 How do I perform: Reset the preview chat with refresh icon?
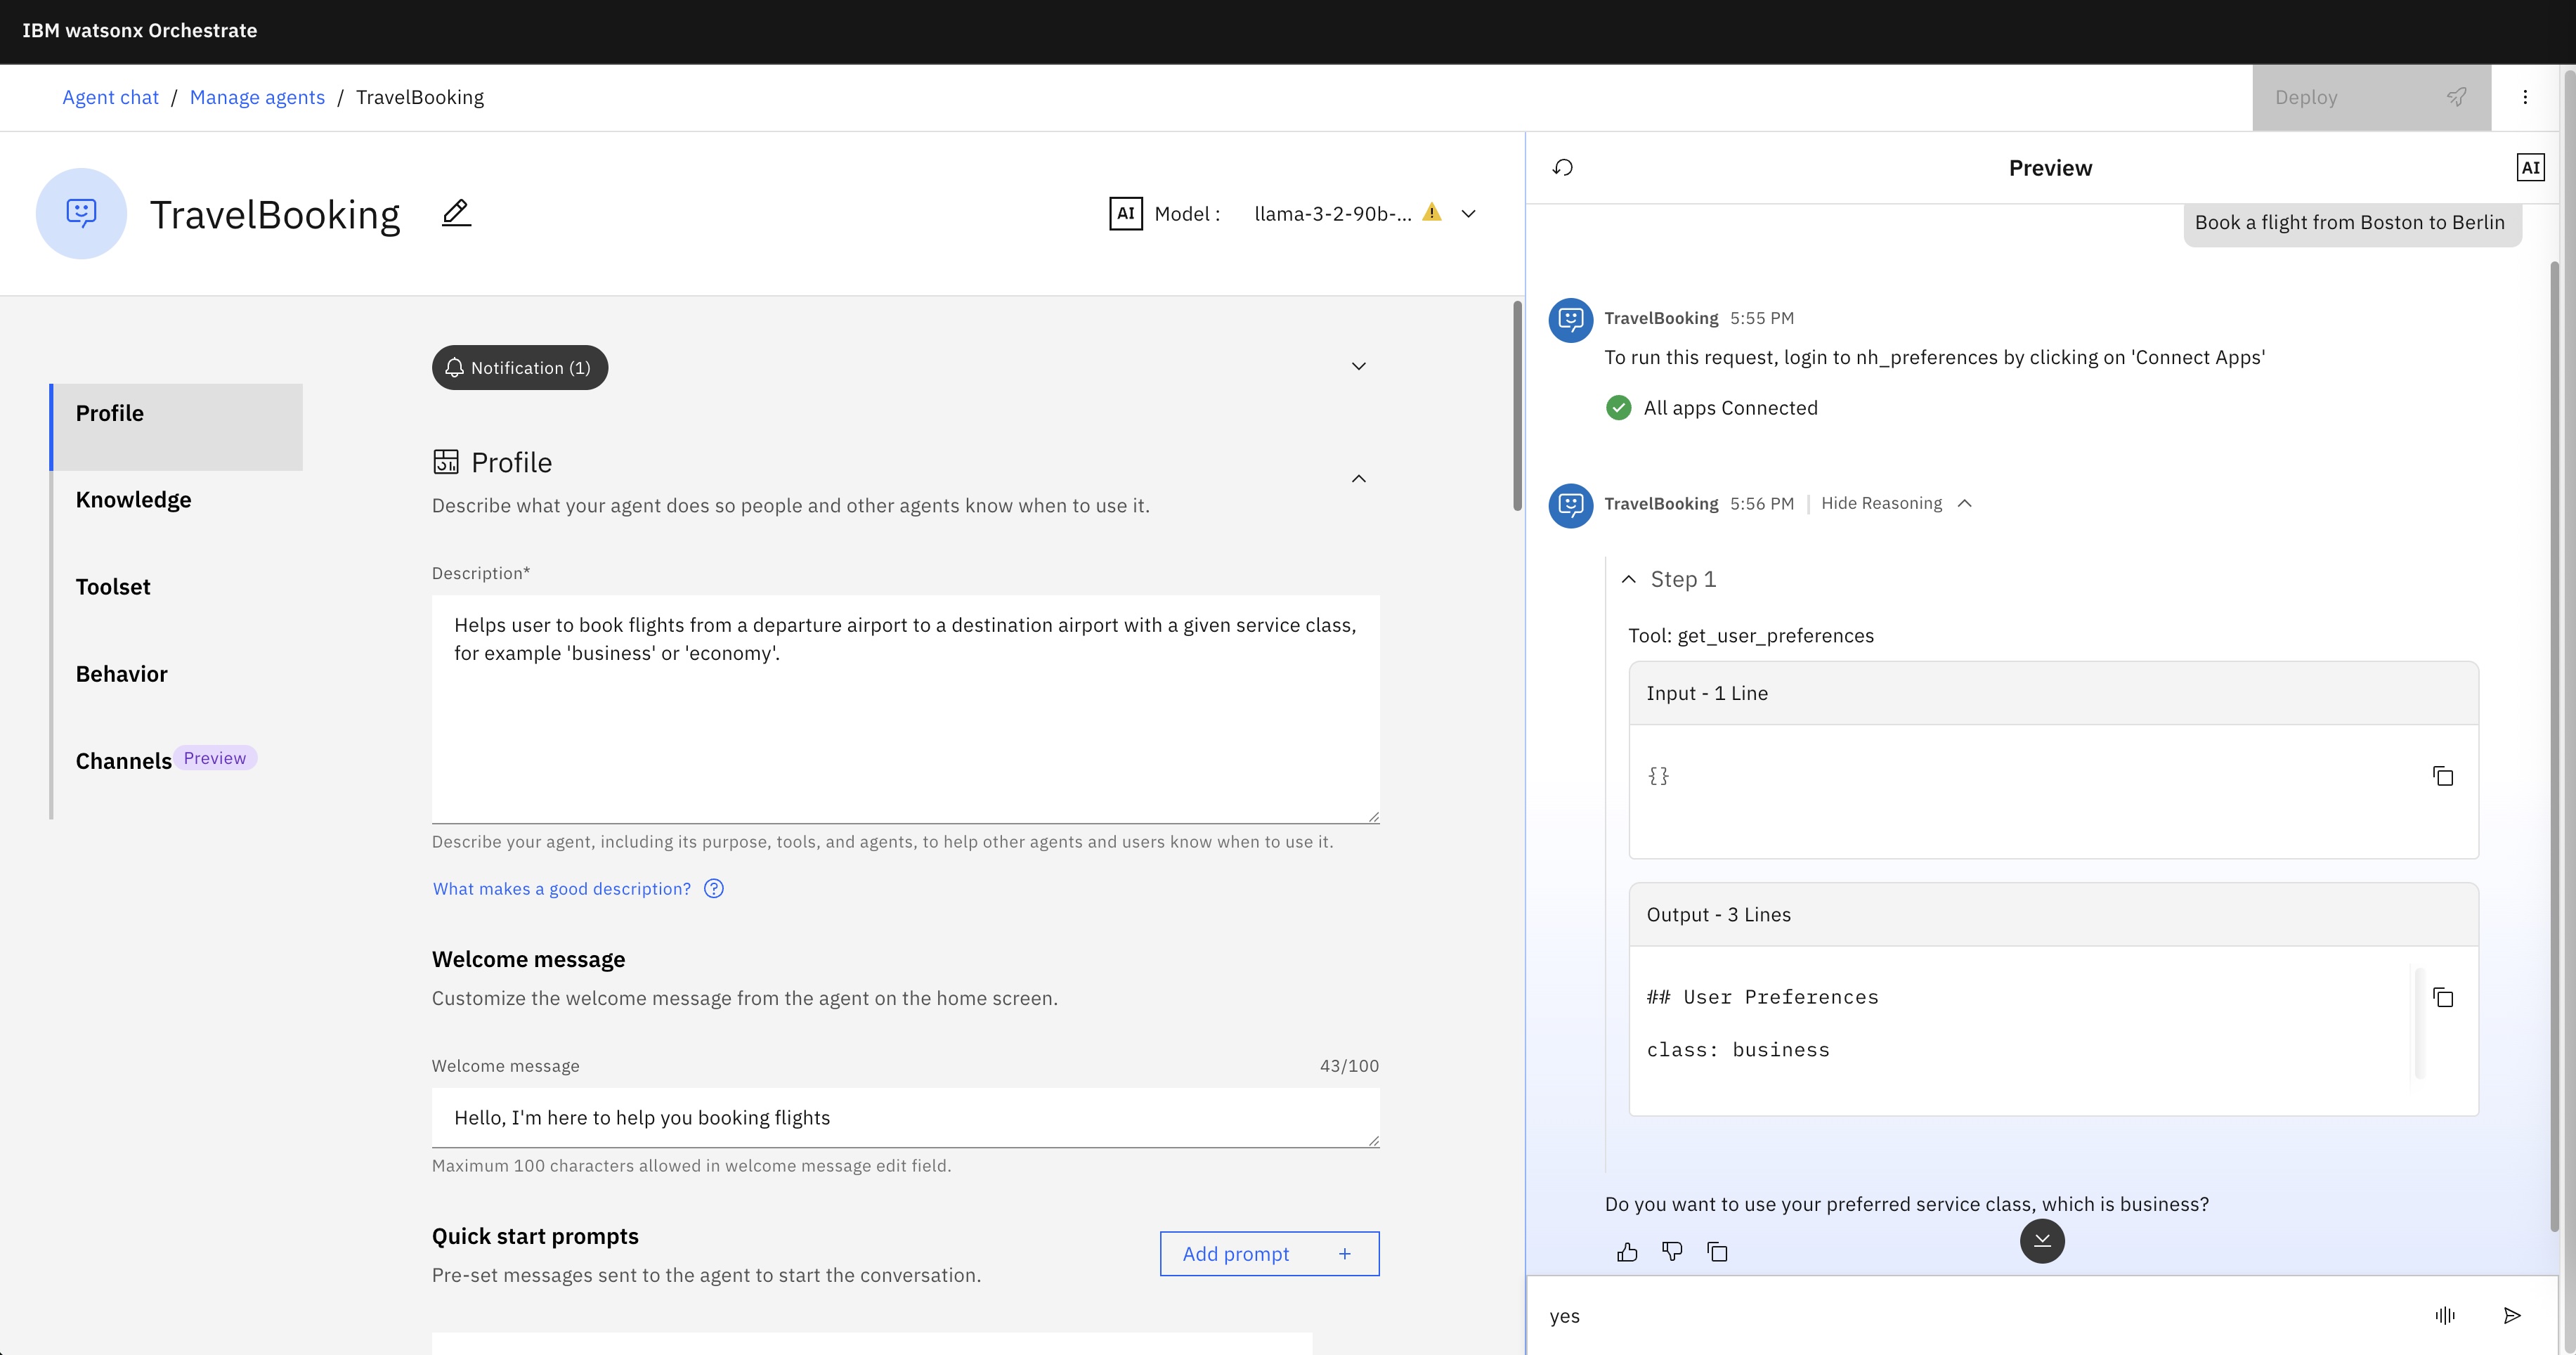tap(1563, 168)
